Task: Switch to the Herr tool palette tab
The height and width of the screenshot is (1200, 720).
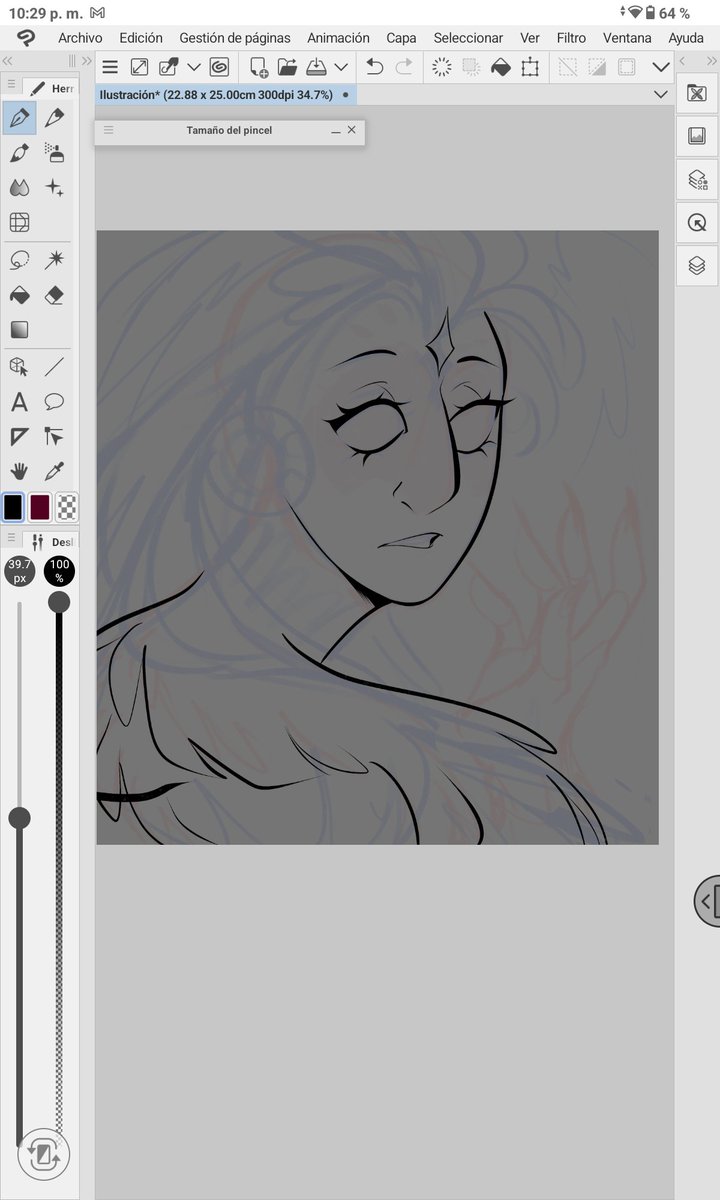Action: [x=50, y=88]
